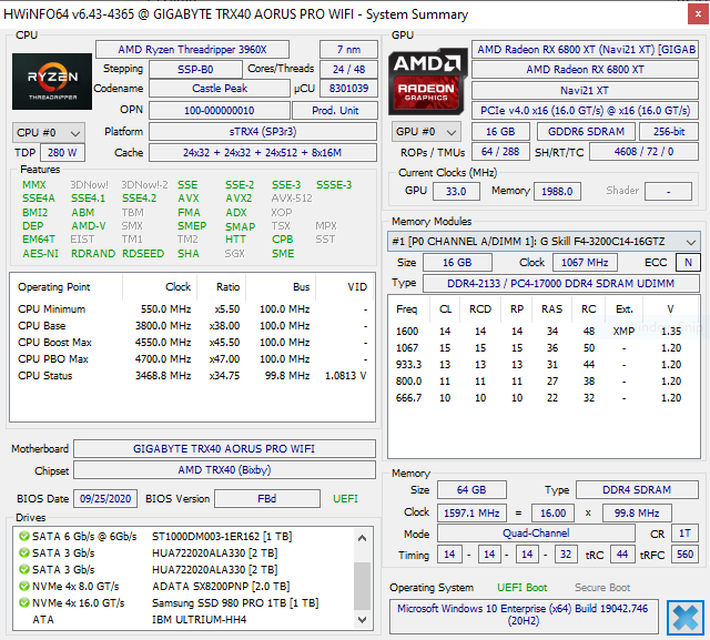Click status icon of ADATA SX8200PNP drive
The image size is (710, 640).
pos(24,586)
